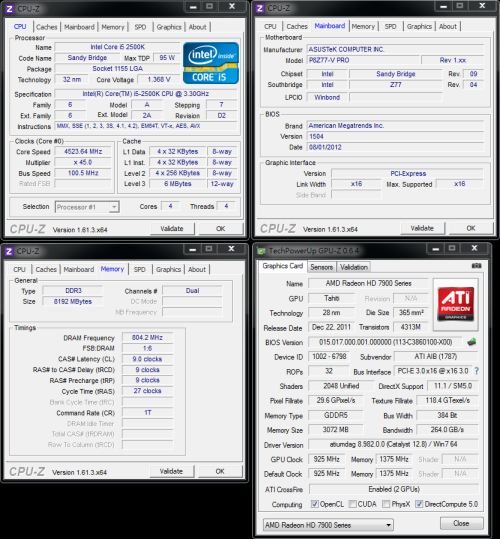
Task: Click the P8Z77-V PRO model field
Action: (x=363, y=60)
